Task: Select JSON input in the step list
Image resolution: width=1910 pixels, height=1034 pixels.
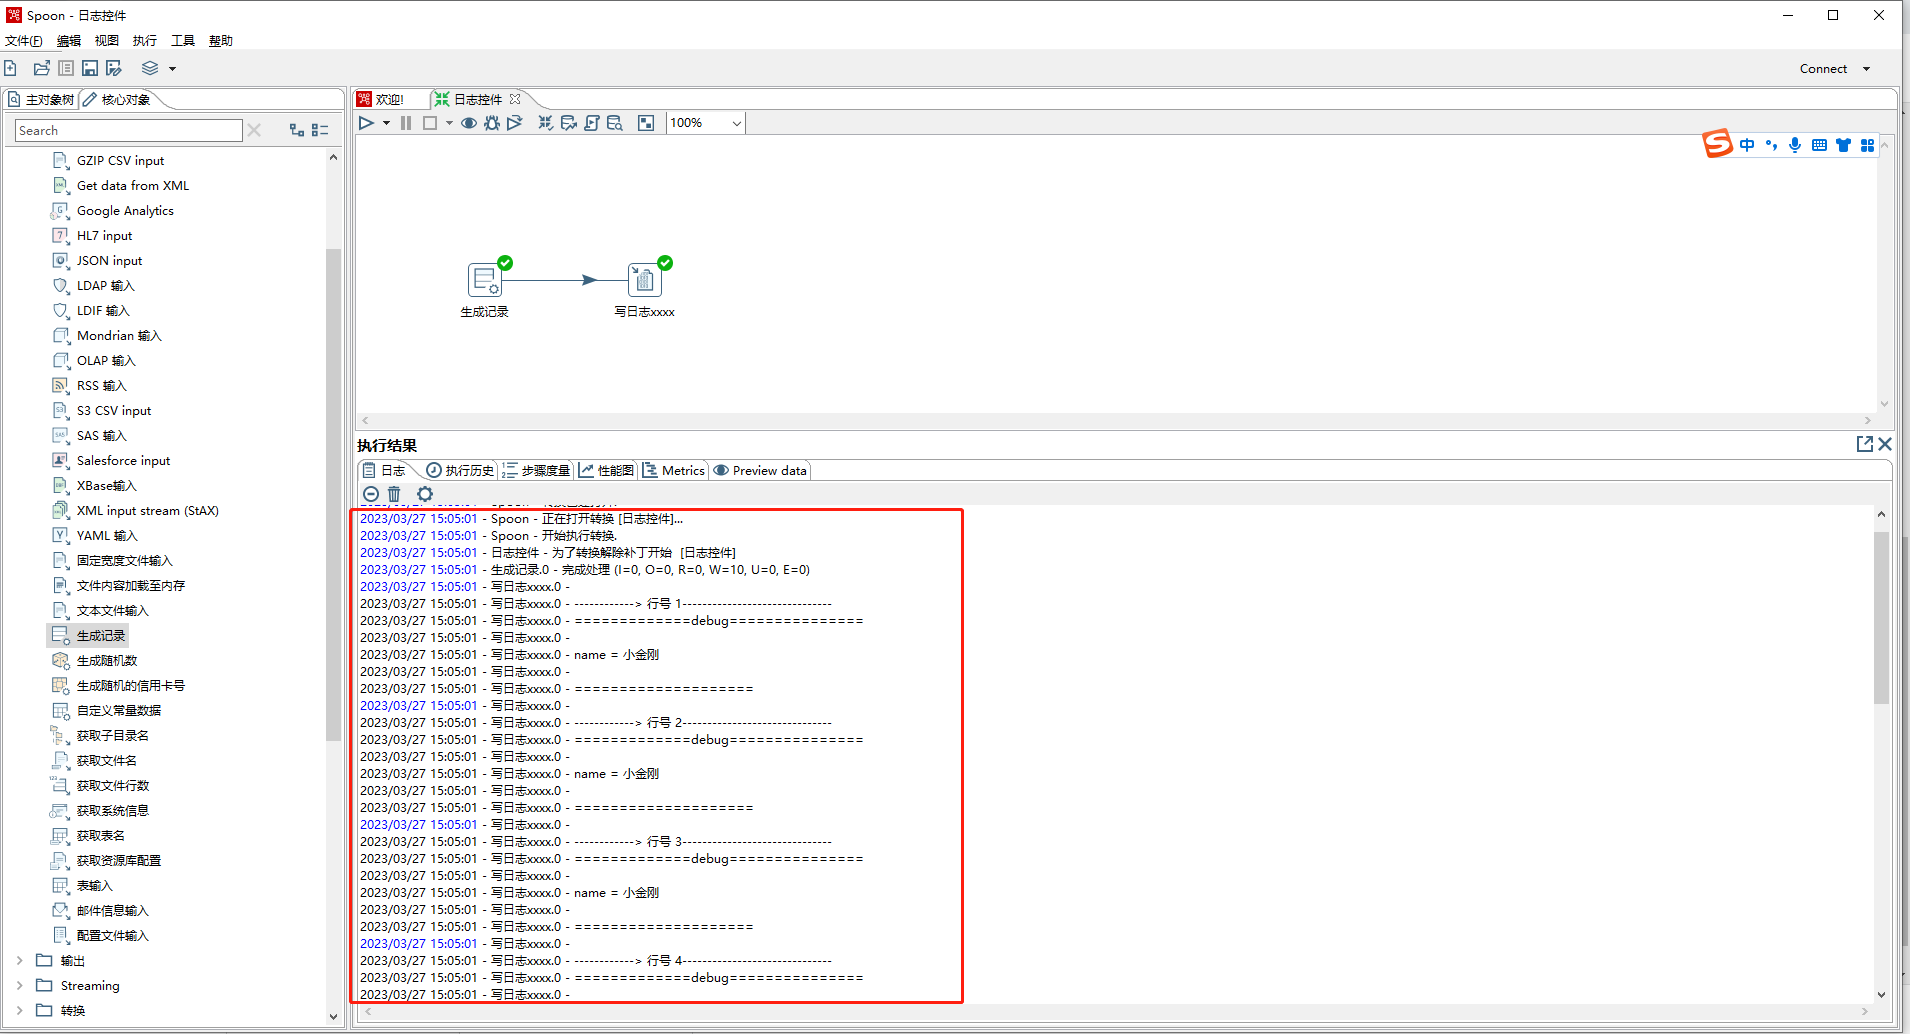Action: click(109, 260)
